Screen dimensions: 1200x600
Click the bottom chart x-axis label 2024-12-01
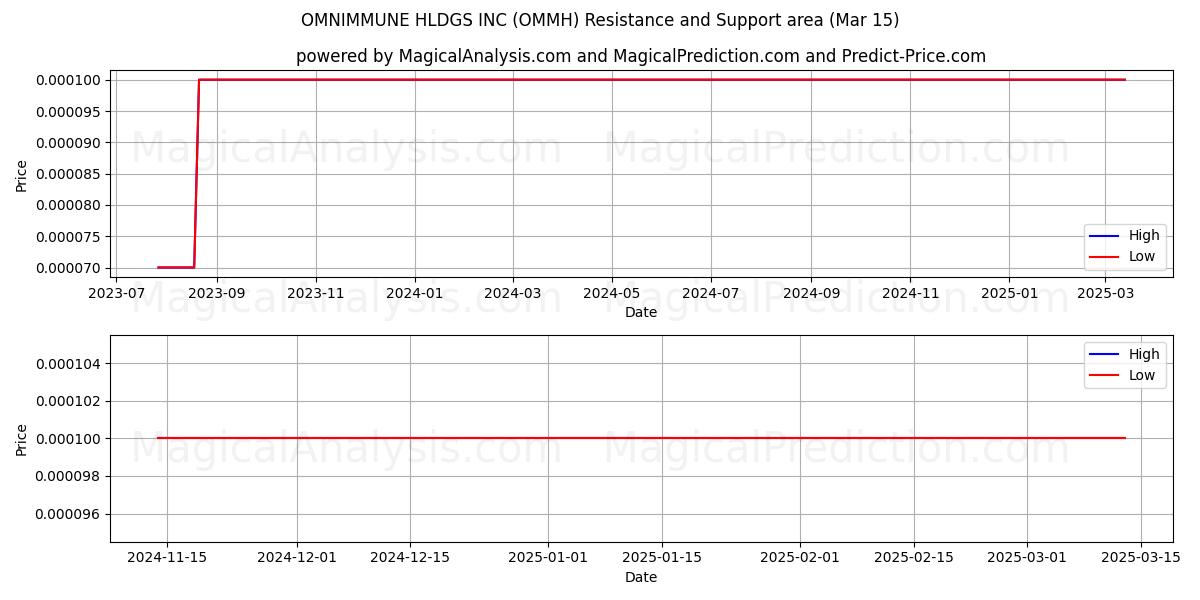[297, 558]
